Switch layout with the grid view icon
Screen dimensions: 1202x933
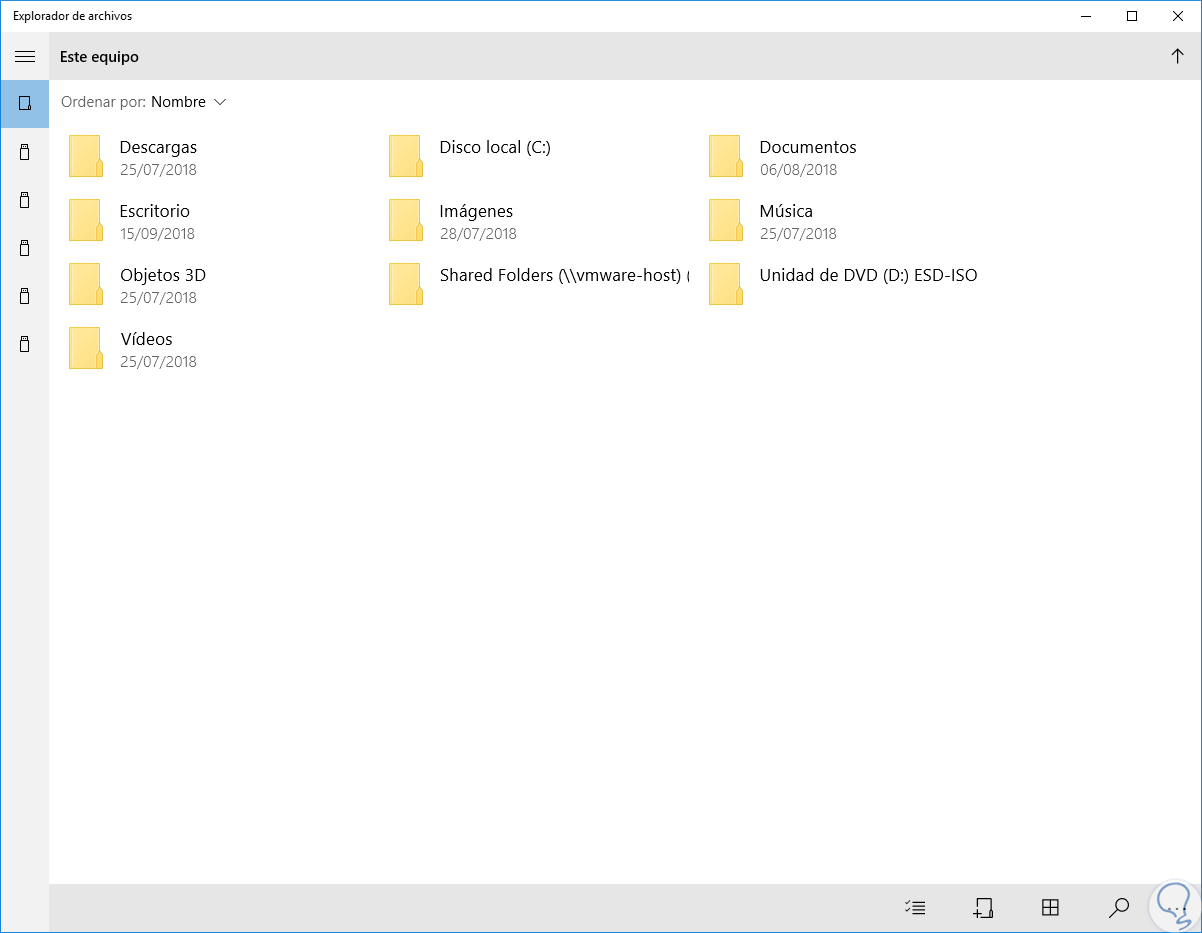pyautogui.click(x=1050, y=908)
